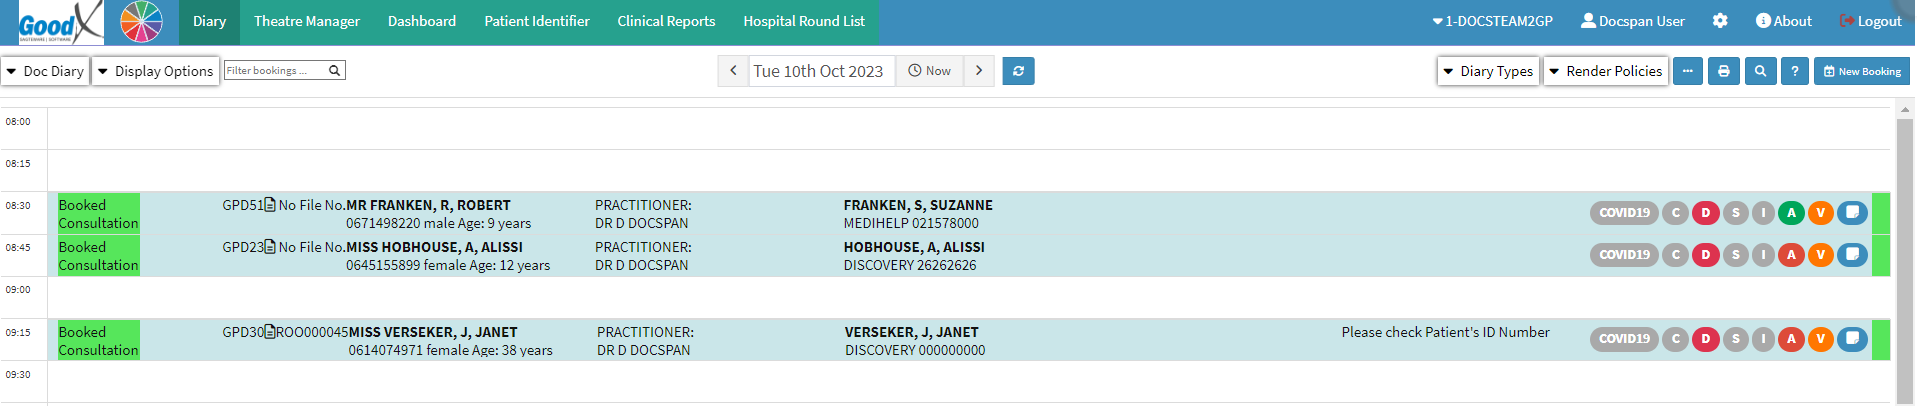Go to the next day arrow

click(979, 71)
